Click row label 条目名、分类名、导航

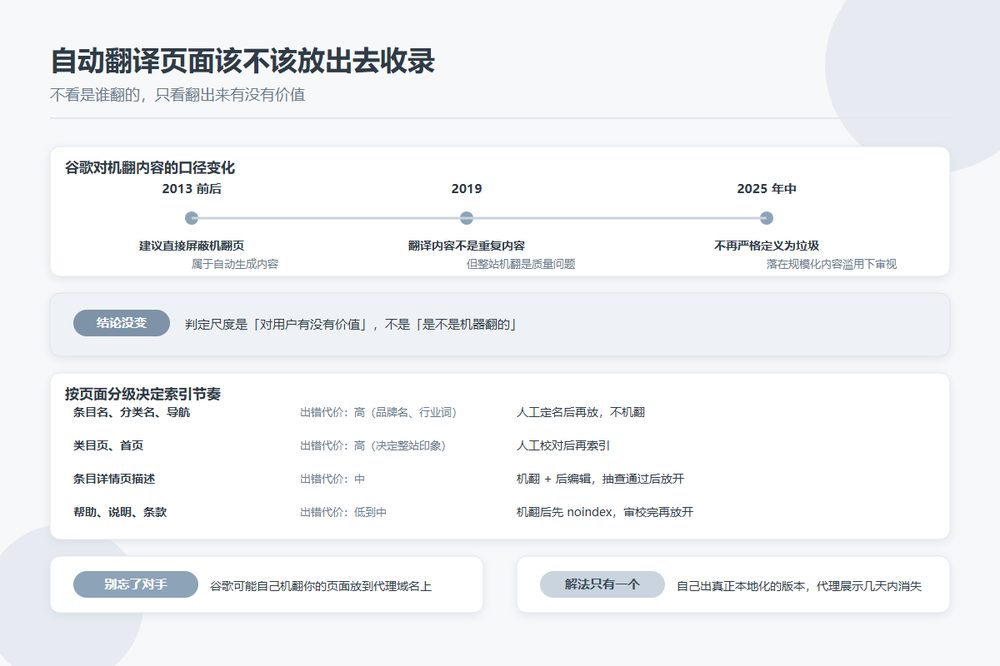pyautogui.click(x=131, y=412)
